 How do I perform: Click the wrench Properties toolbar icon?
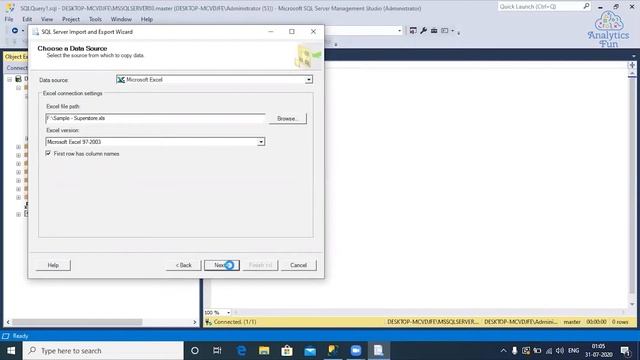(424, 31)
